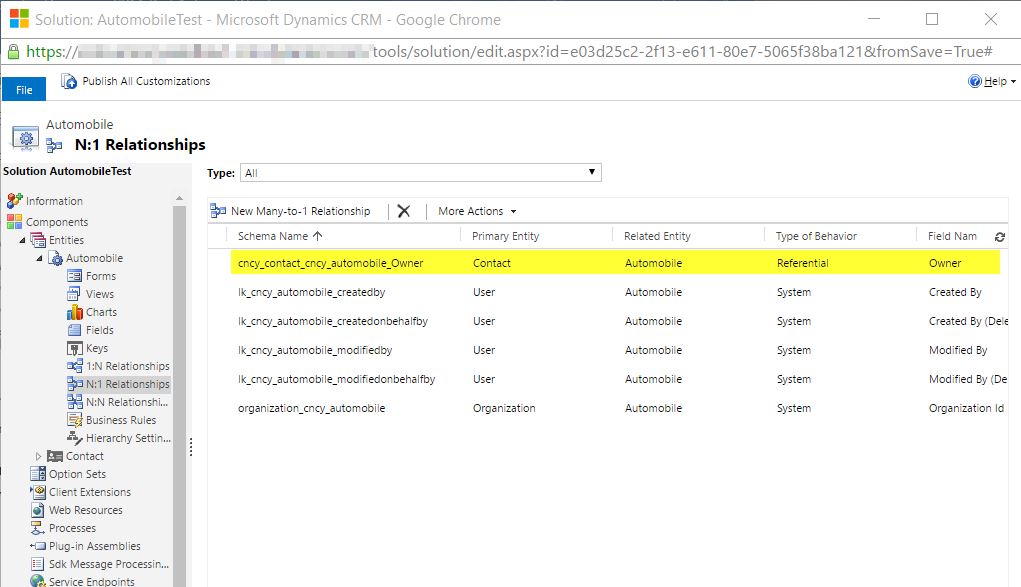Image resolution: width=1021 pixels, height=587 pixels.
Task: Open the File menu
Action: 24,90
